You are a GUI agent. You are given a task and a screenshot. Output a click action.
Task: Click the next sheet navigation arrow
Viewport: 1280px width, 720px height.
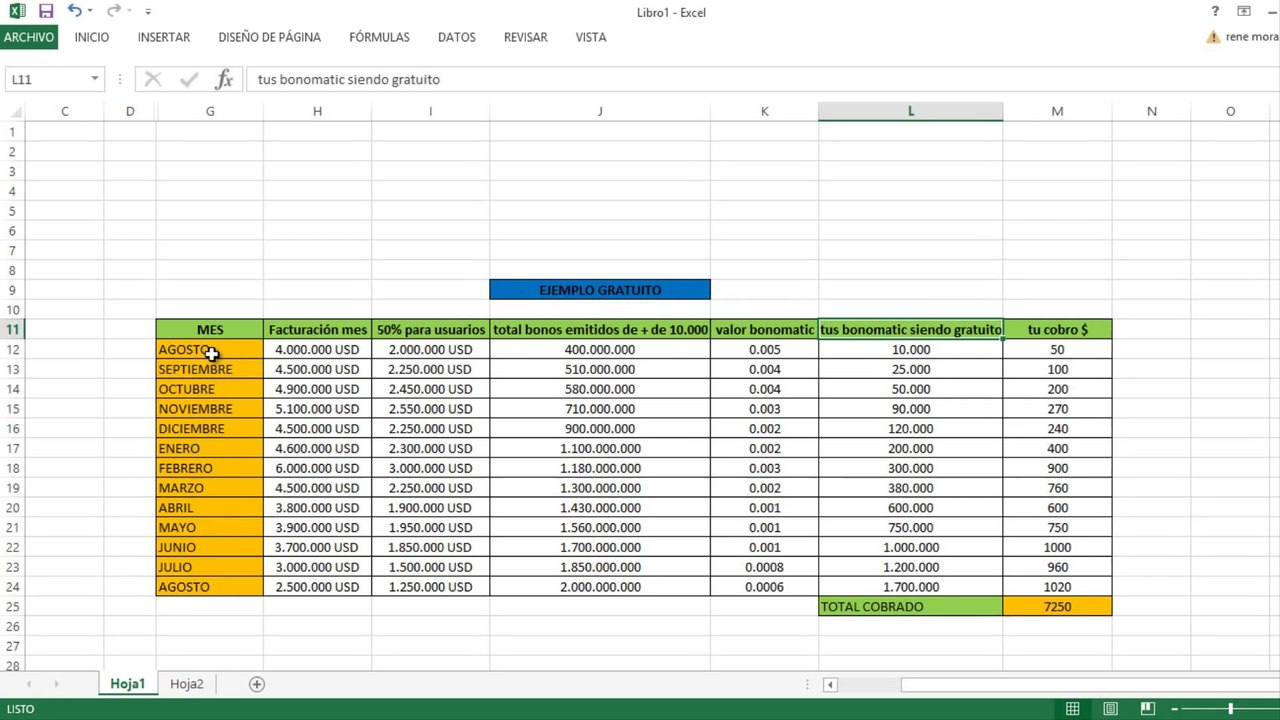[56, 684]
